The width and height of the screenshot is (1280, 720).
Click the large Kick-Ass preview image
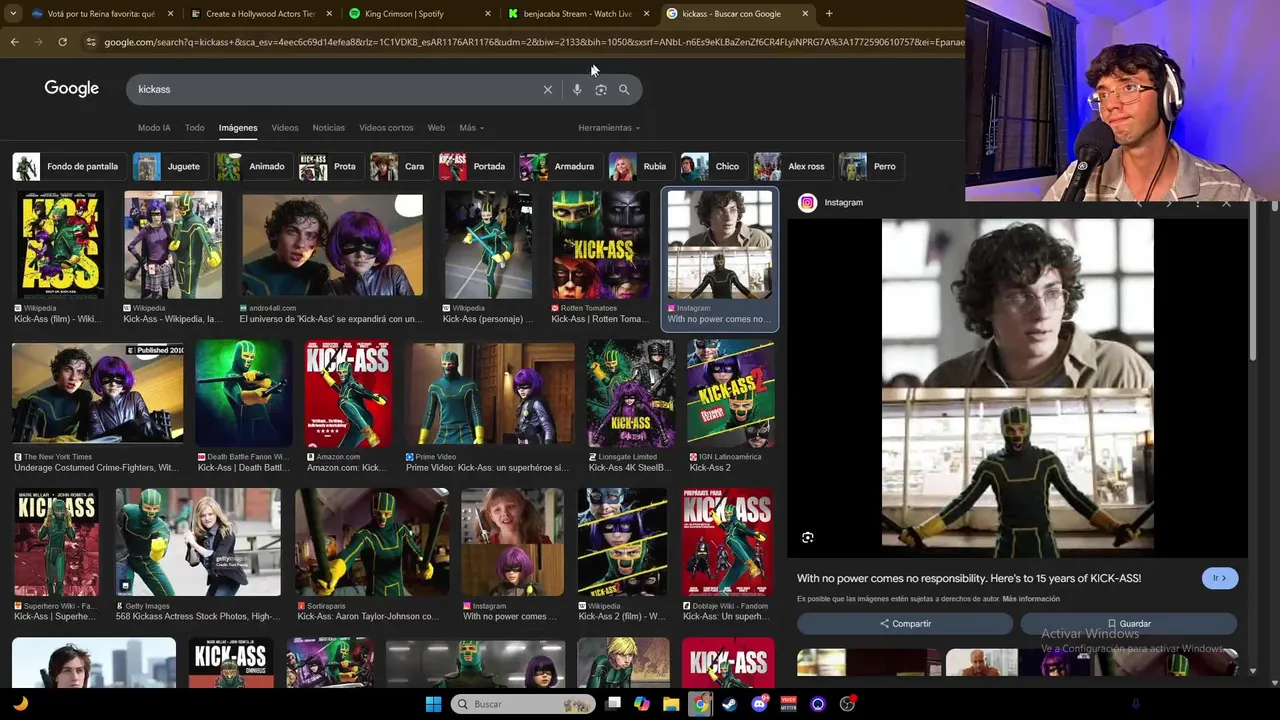1017,388
